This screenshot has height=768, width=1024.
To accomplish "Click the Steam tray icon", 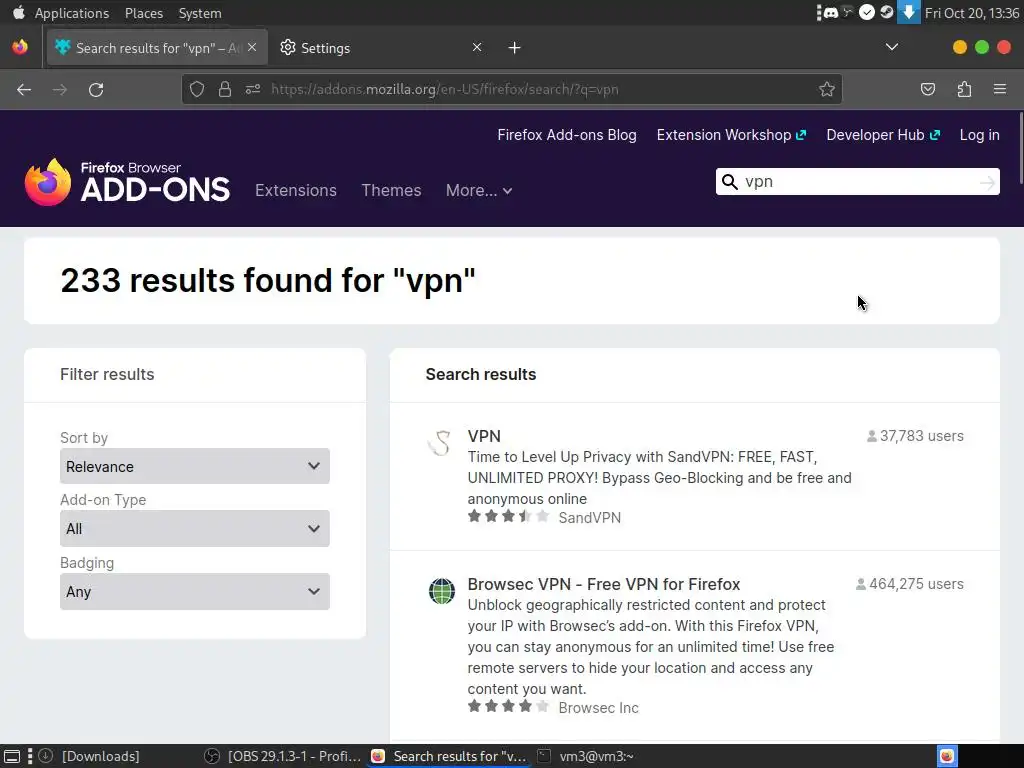I will pyautogui.click(x=886, y=12).
